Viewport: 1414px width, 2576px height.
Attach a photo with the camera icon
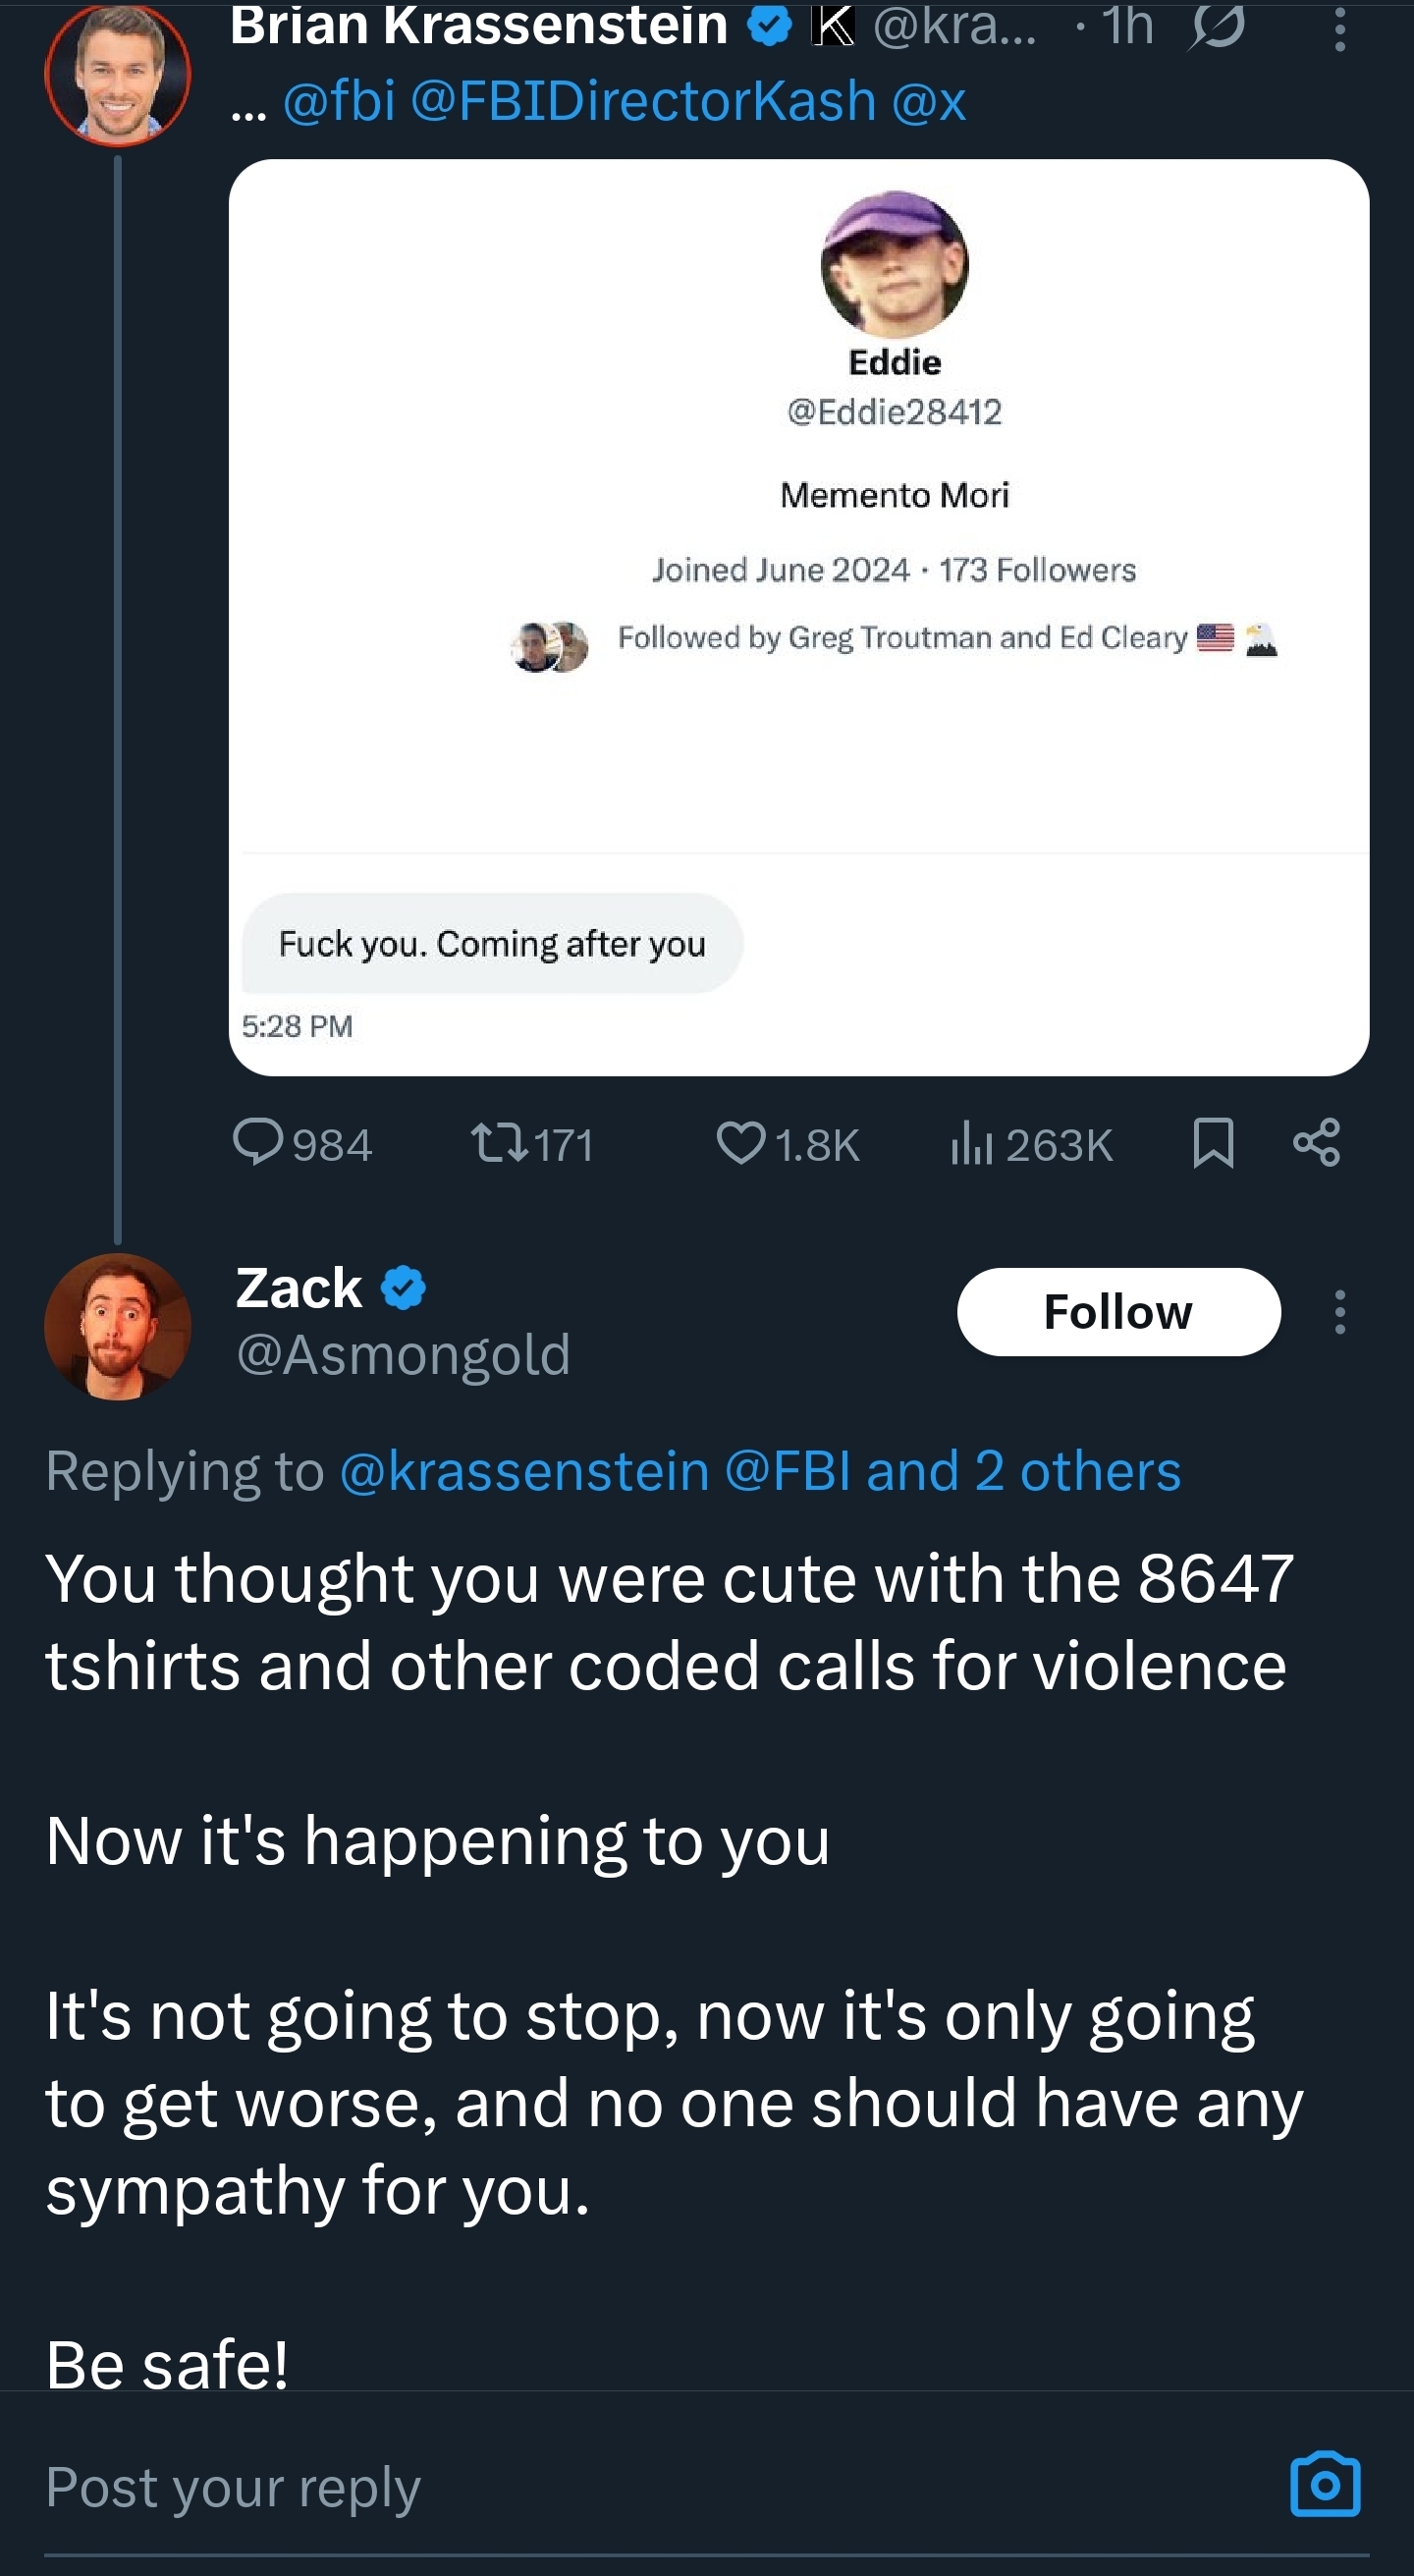pyautogui.click(x=1325, y=2484)
